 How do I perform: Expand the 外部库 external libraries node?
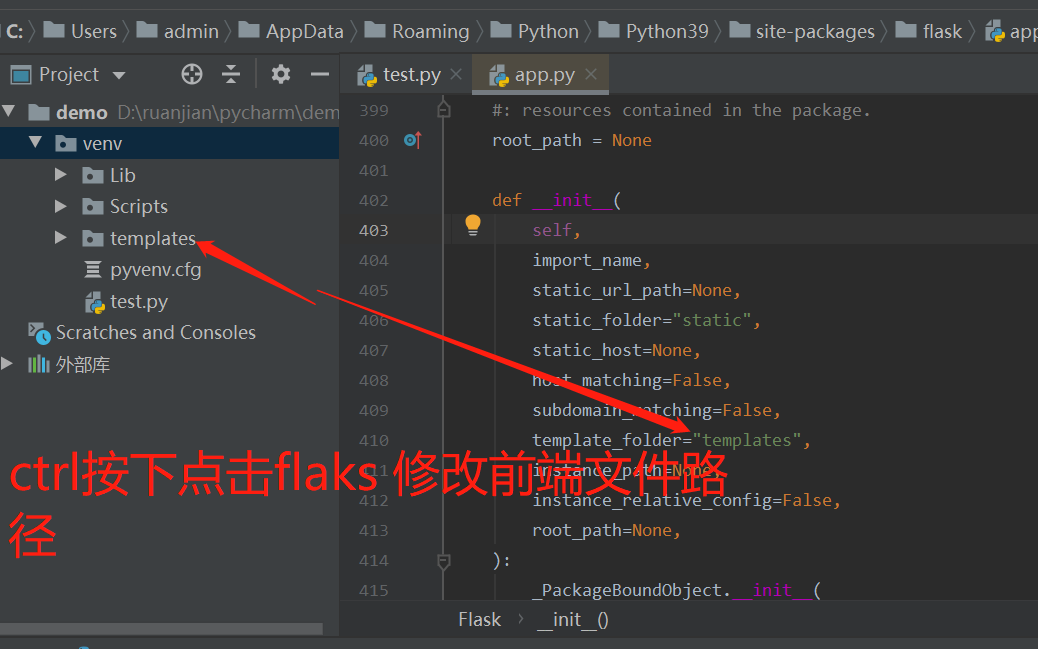[7, 363]
